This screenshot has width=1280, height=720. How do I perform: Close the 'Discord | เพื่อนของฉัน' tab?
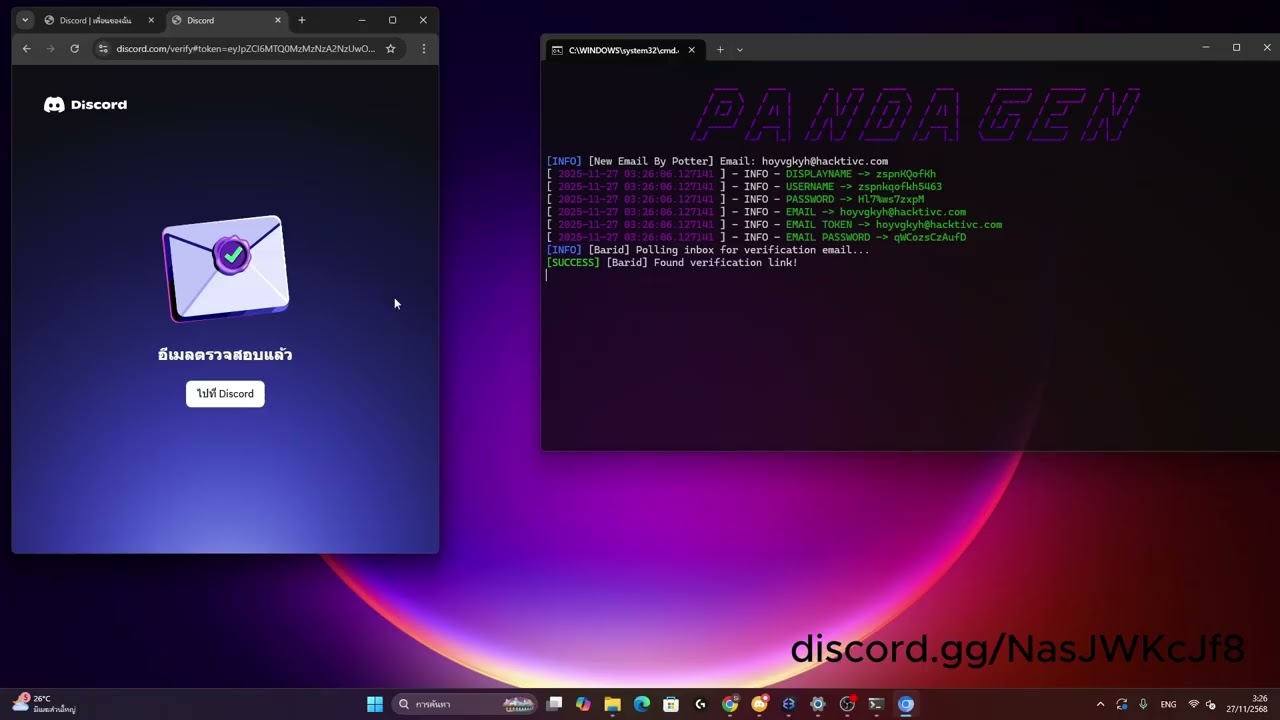pos(151,20)
